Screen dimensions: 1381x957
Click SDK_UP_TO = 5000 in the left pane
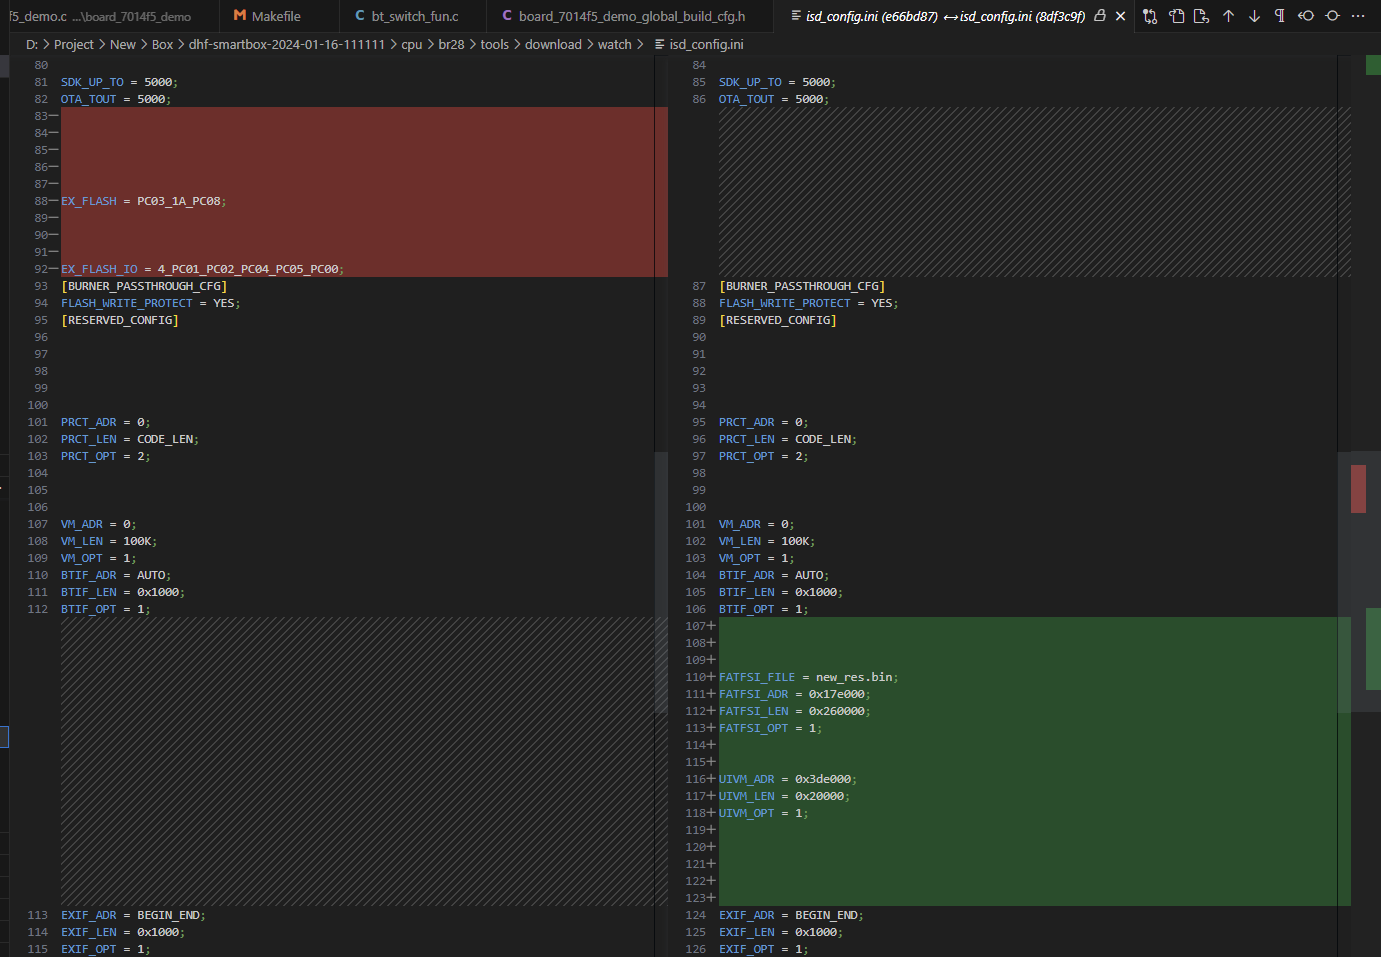(x=119, y=82)
